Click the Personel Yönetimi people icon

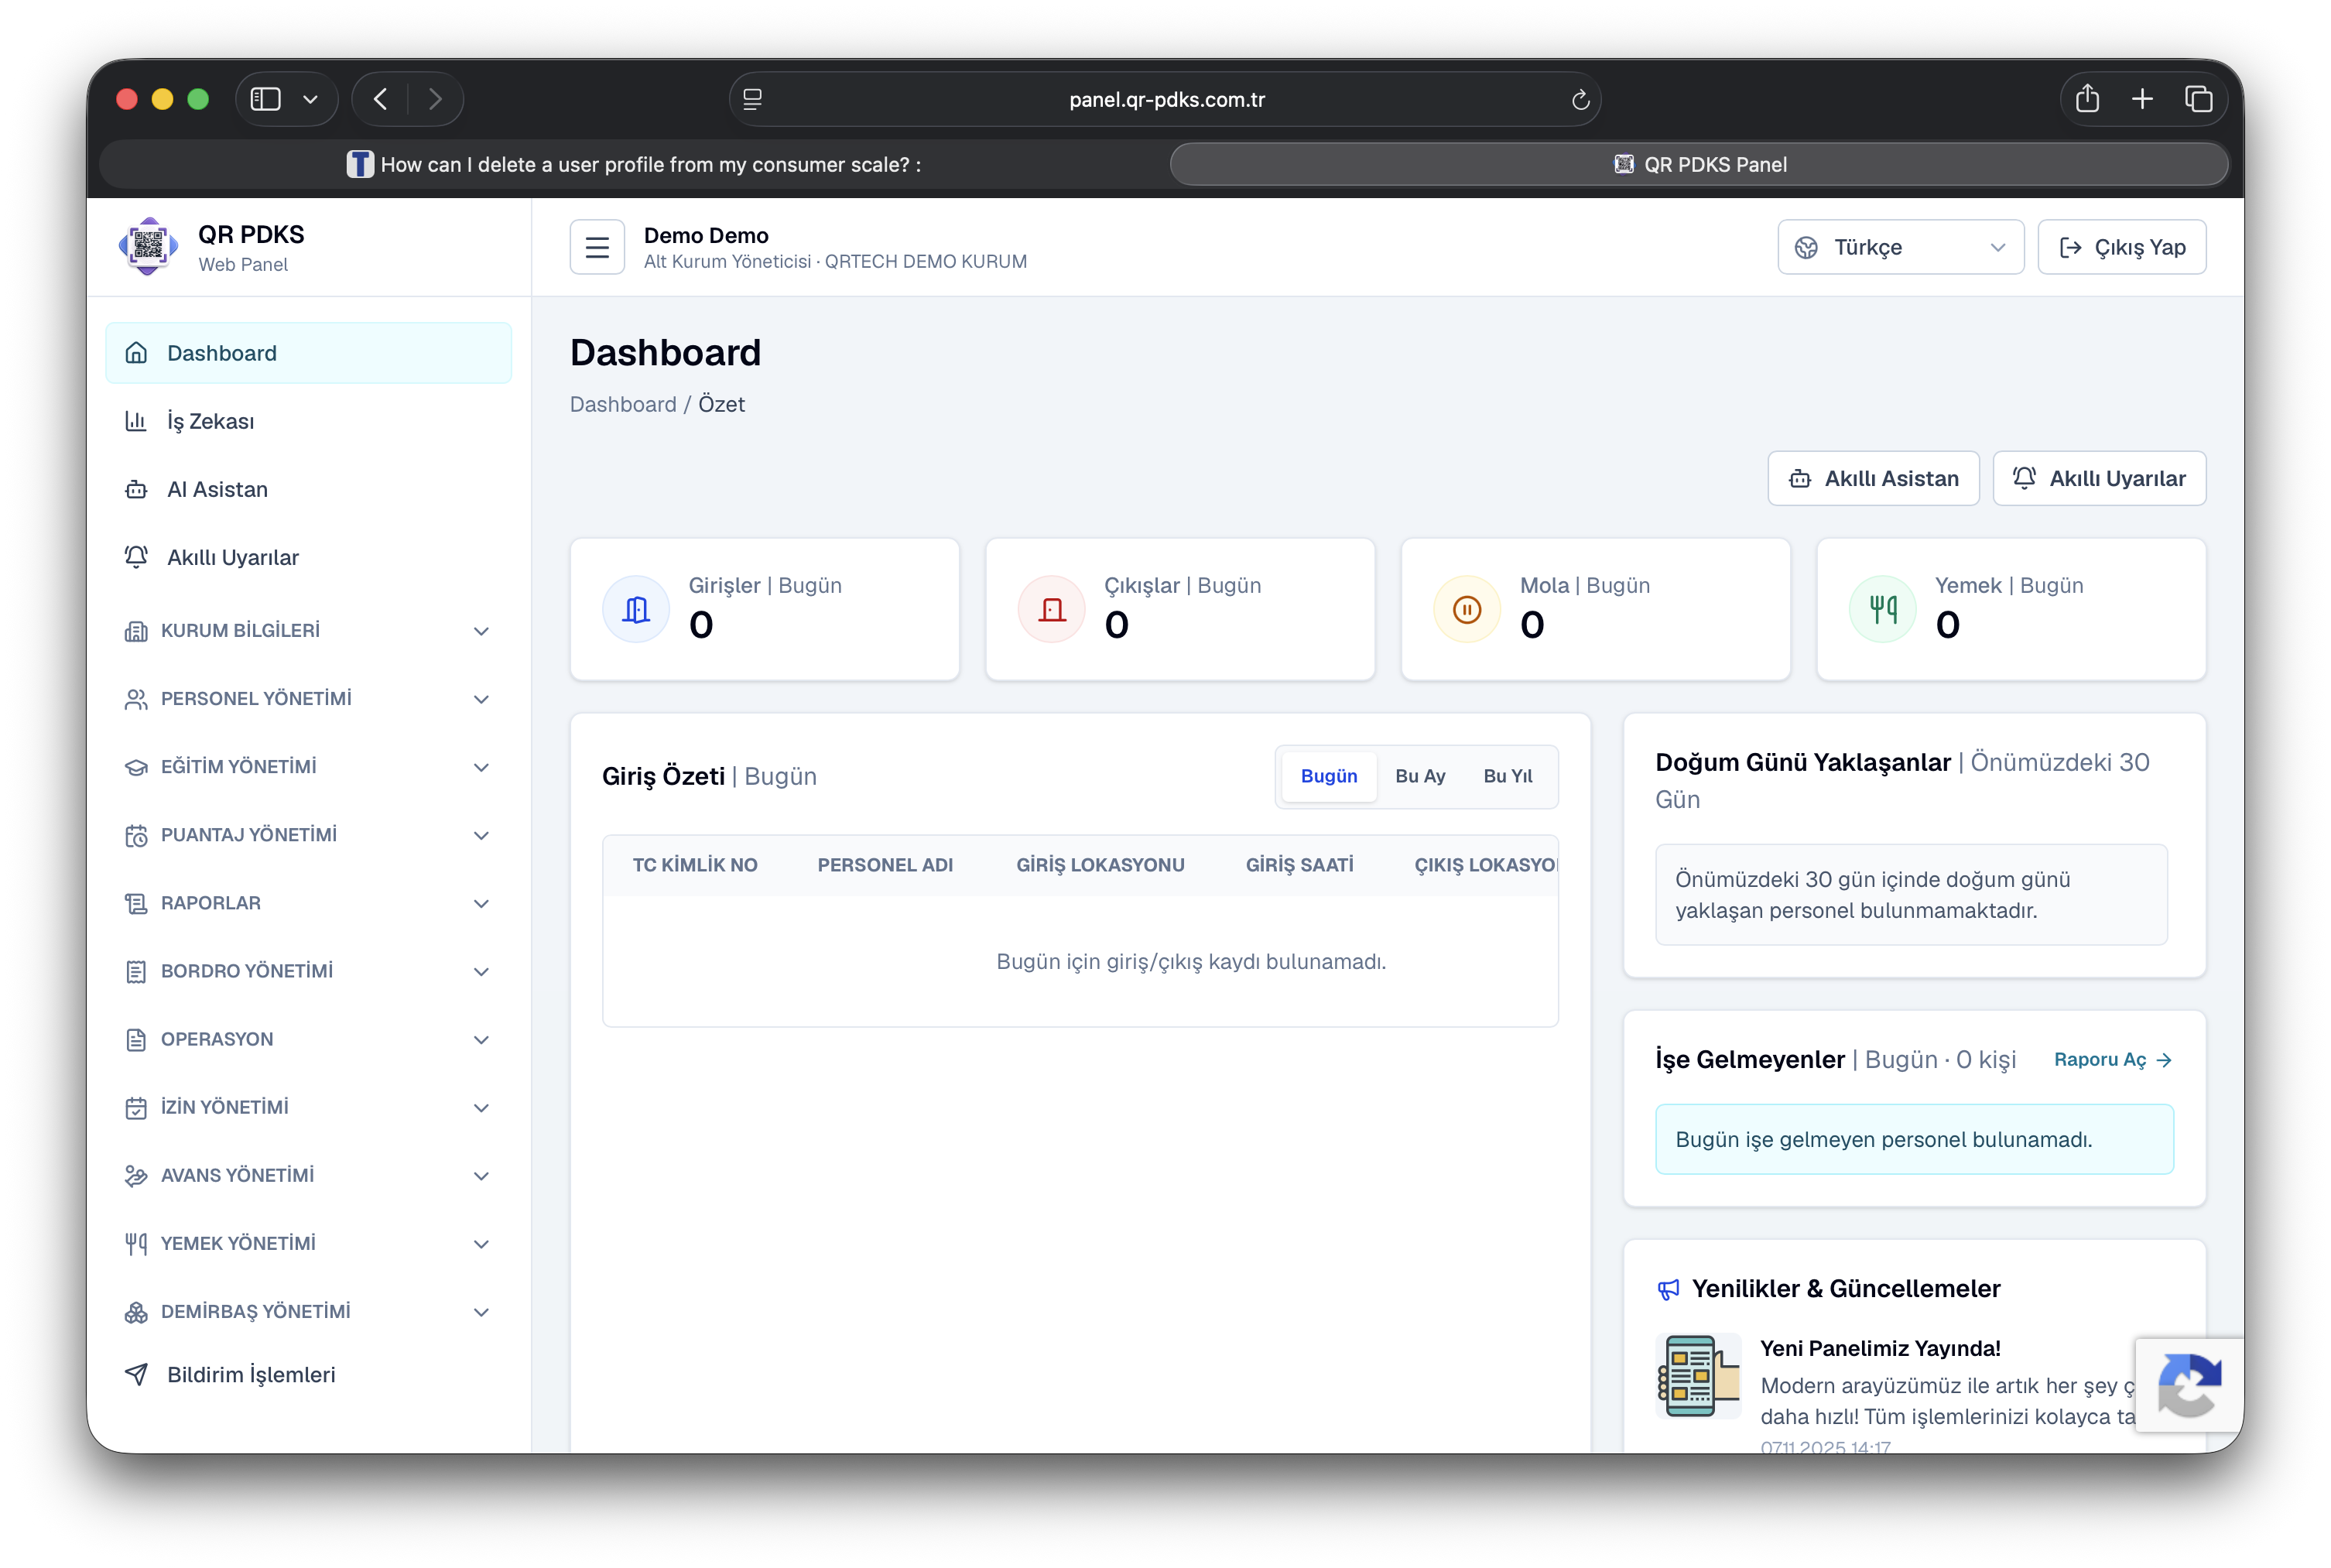(x=136, y=699)
